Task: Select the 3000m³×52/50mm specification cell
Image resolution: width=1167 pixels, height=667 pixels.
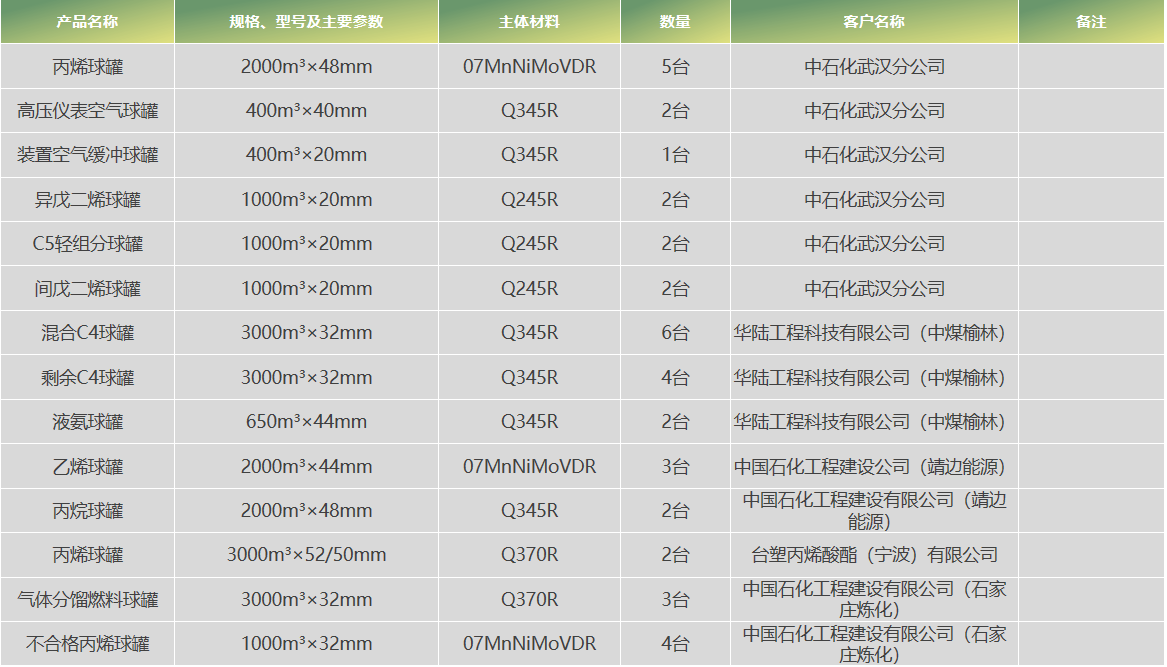Action: click(306, 555)
